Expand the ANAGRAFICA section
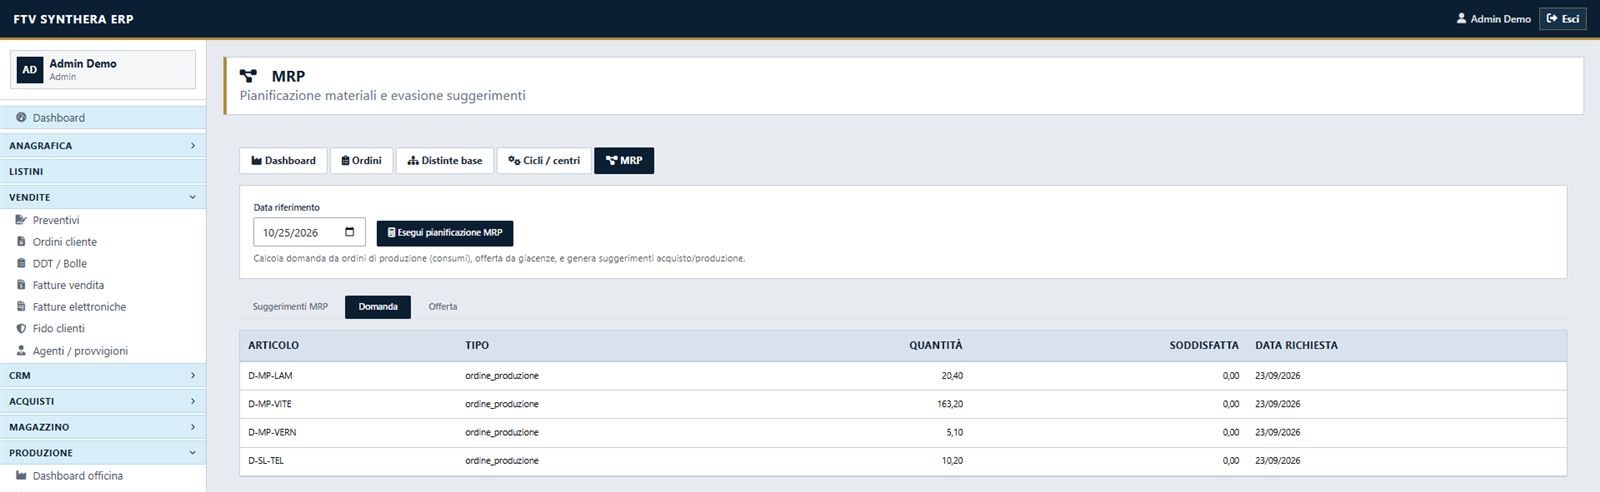This screenshot has height=492, width=1600. (103, 146)
